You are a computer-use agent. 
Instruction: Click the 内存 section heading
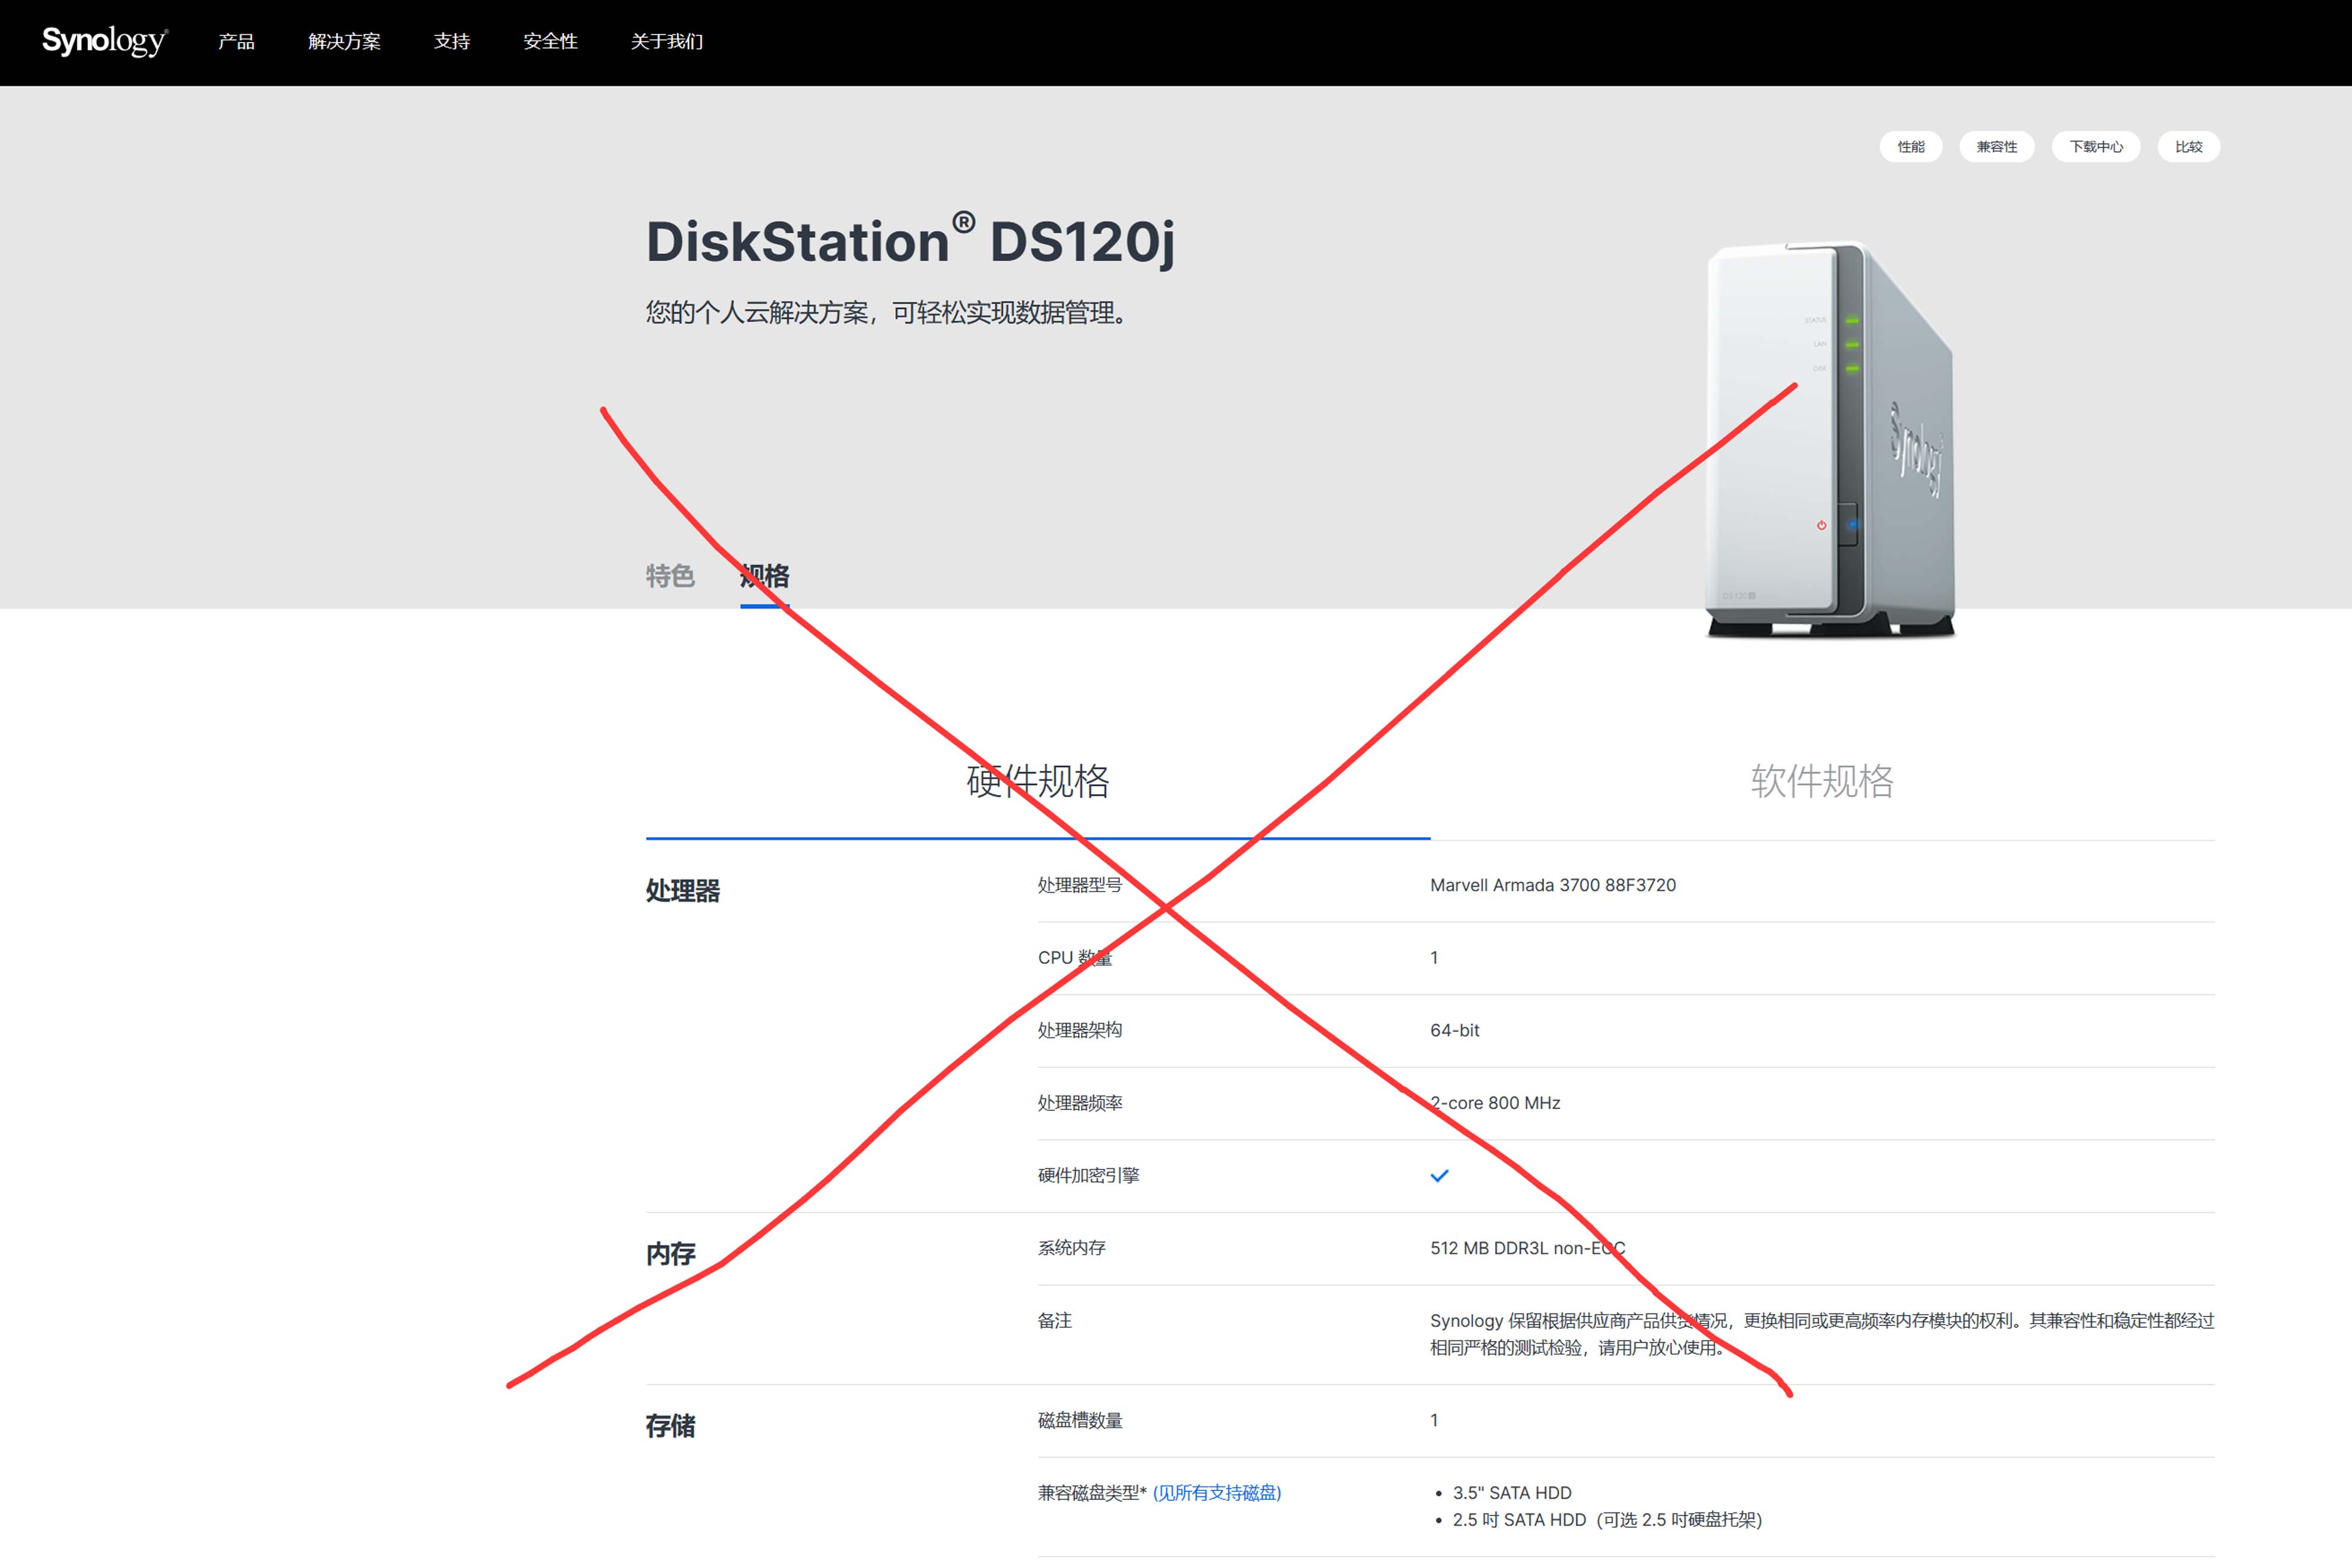pos(670,1253)
